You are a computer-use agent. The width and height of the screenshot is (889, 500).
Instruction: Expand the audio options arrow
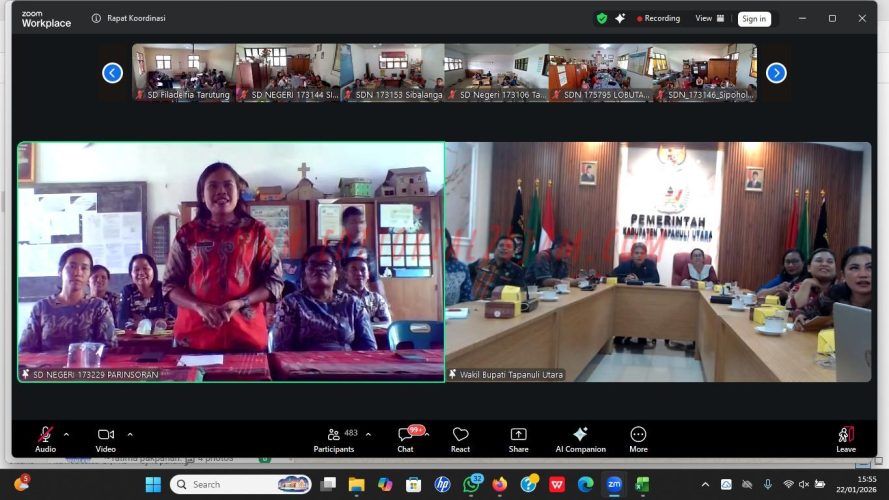pyautogui.click(x=67, y=434)
